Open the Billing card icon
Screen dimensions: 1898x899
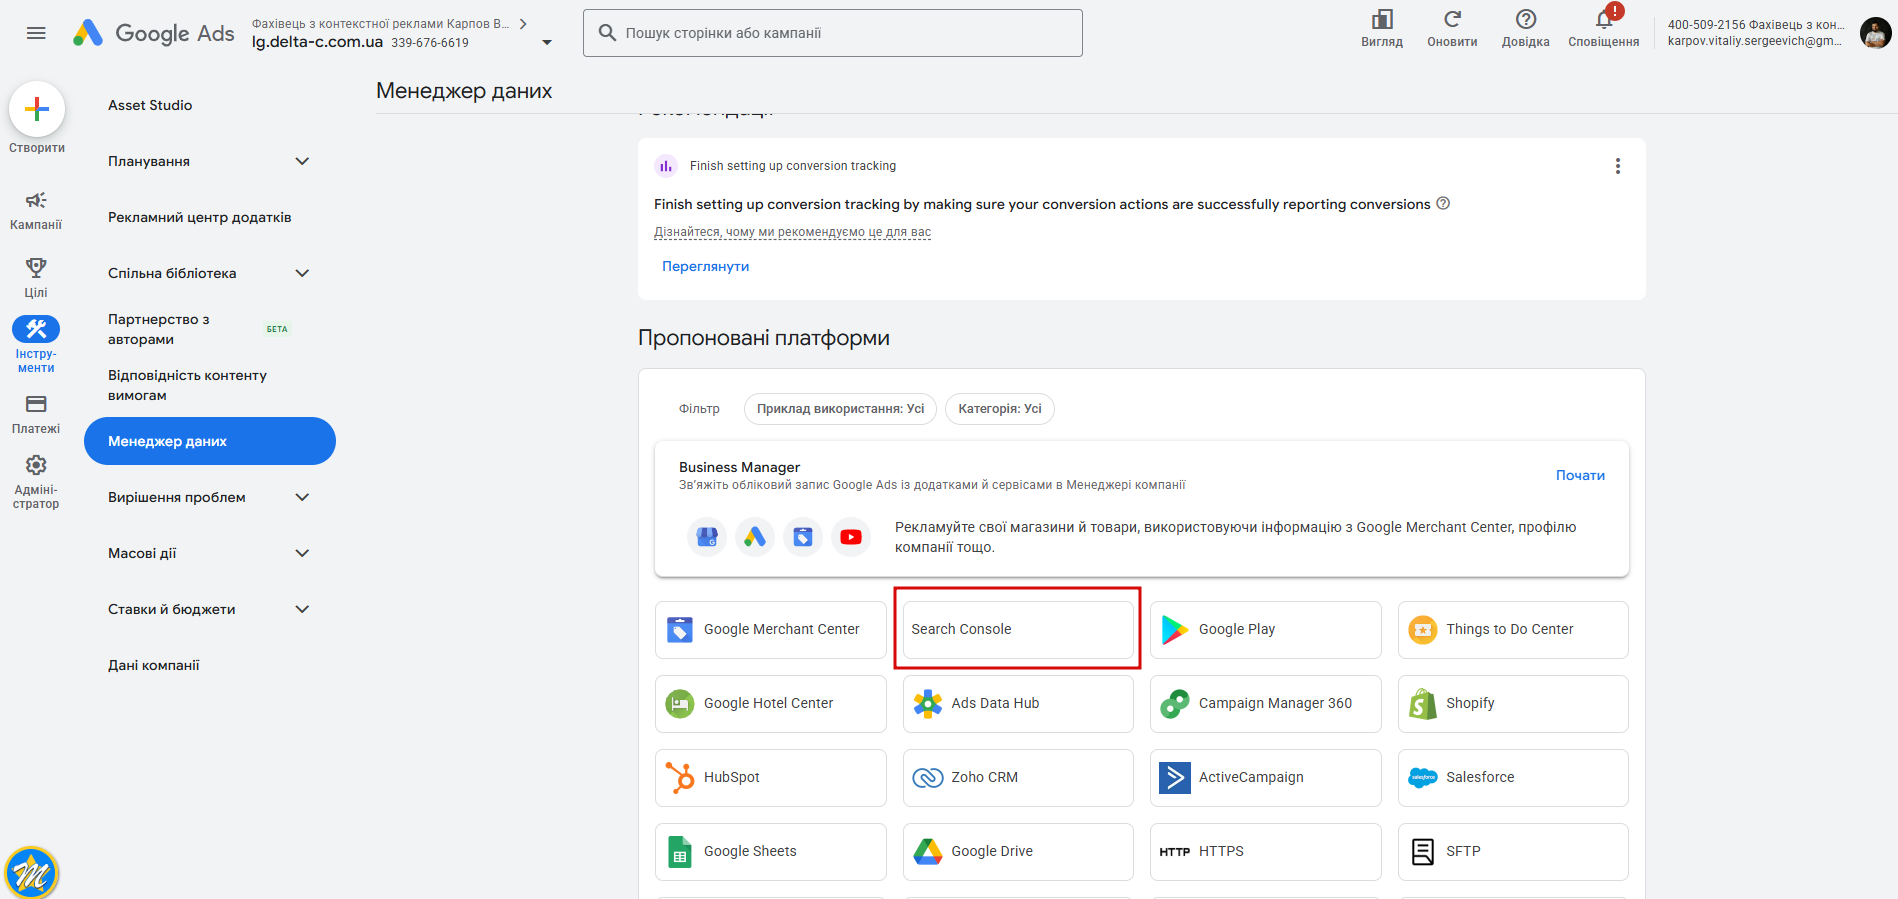point(36,405)
